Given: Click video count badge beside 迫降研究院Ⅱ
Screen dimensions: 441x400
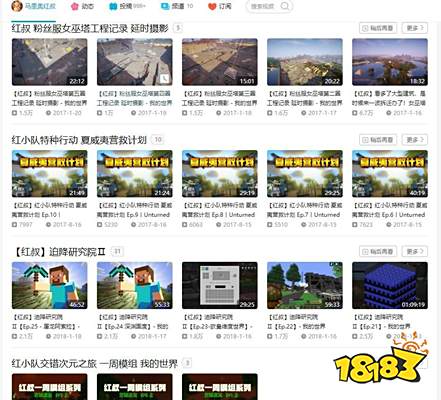Looking at the screenshot, I should 117,251.
